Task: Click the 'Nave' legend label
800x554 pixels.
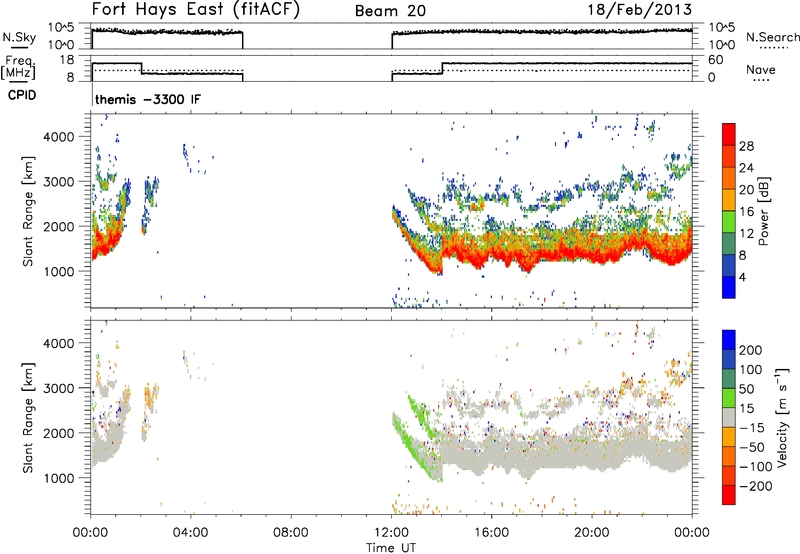Action: [760, 69]
